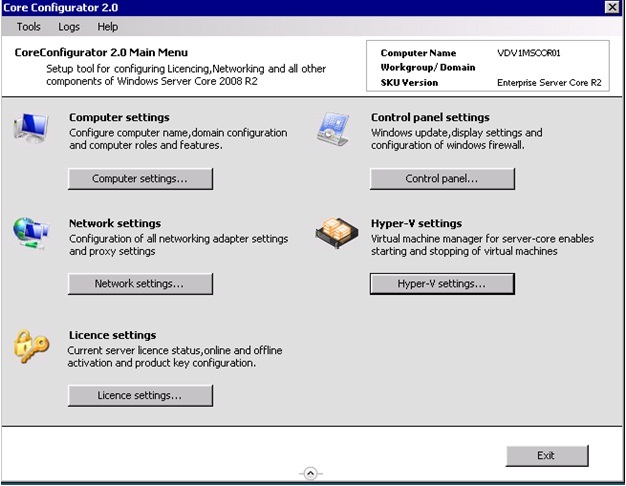Click the Control panel settings section heading
Image resolution: width=626 pixels, height=486 pixels.
(x=430, y=117)
